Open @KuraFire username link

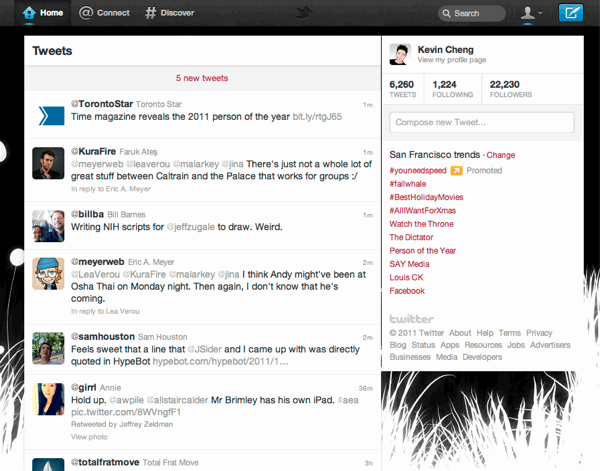click(93, 152)
